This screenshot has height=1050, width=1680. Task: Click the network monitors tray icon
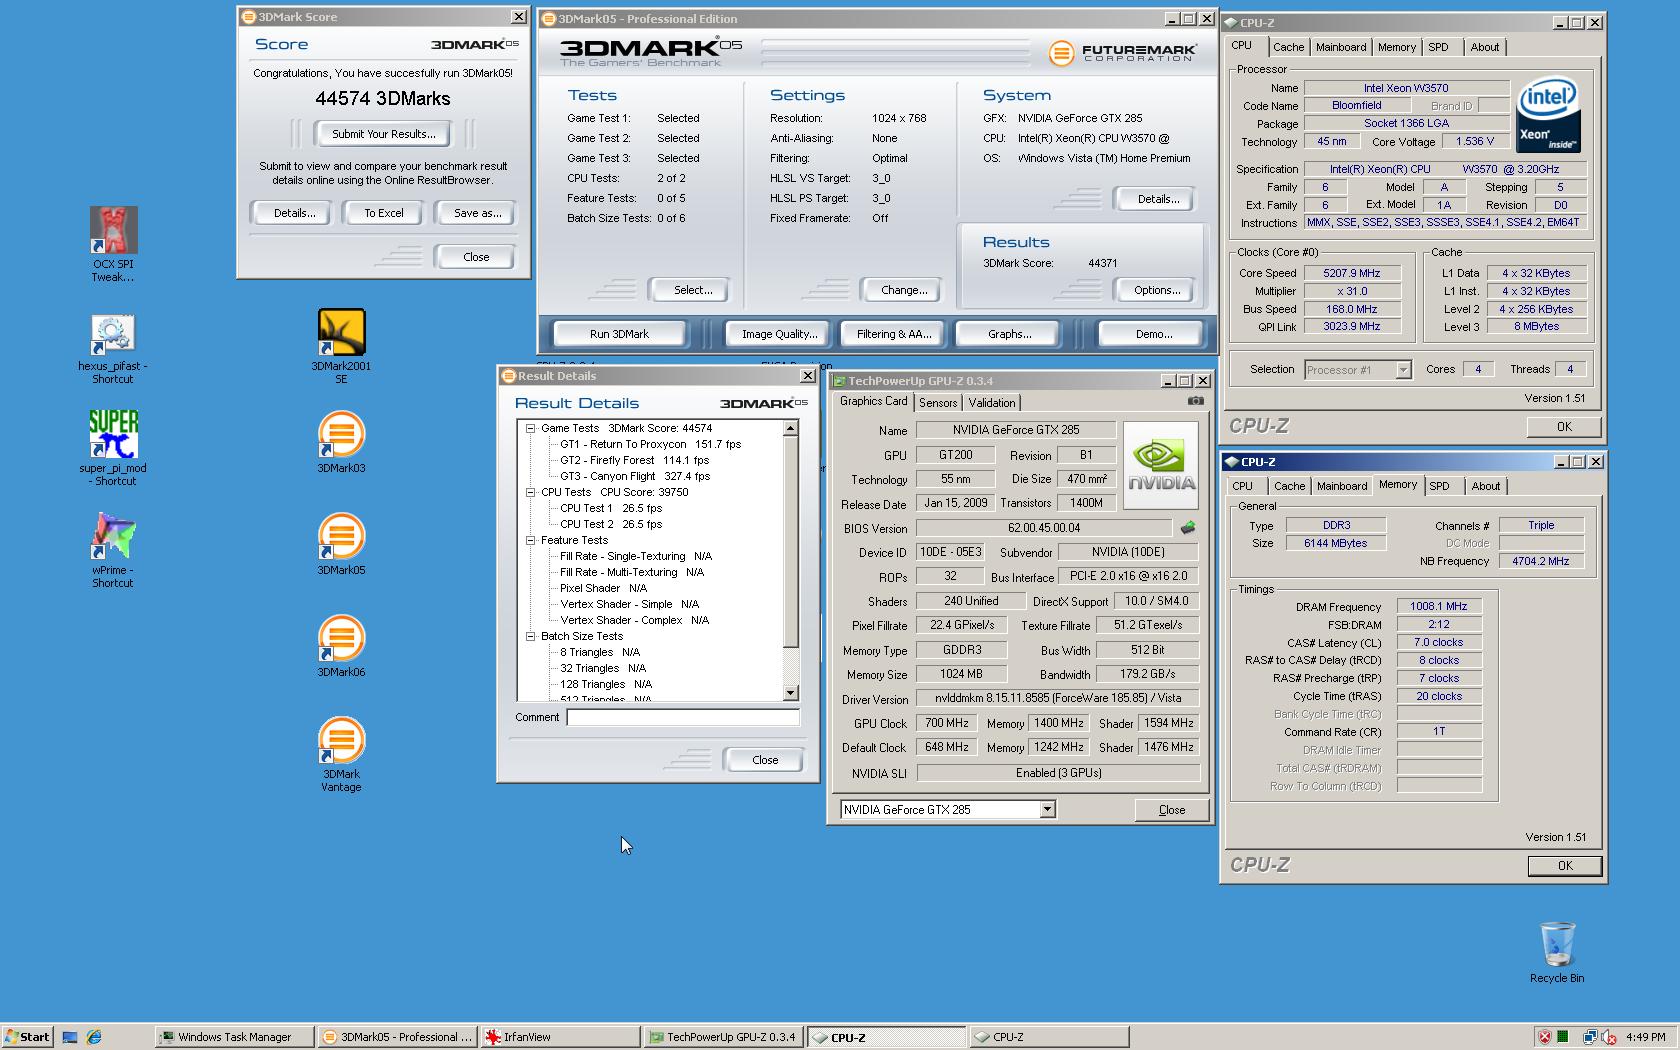point(1589,1037)
